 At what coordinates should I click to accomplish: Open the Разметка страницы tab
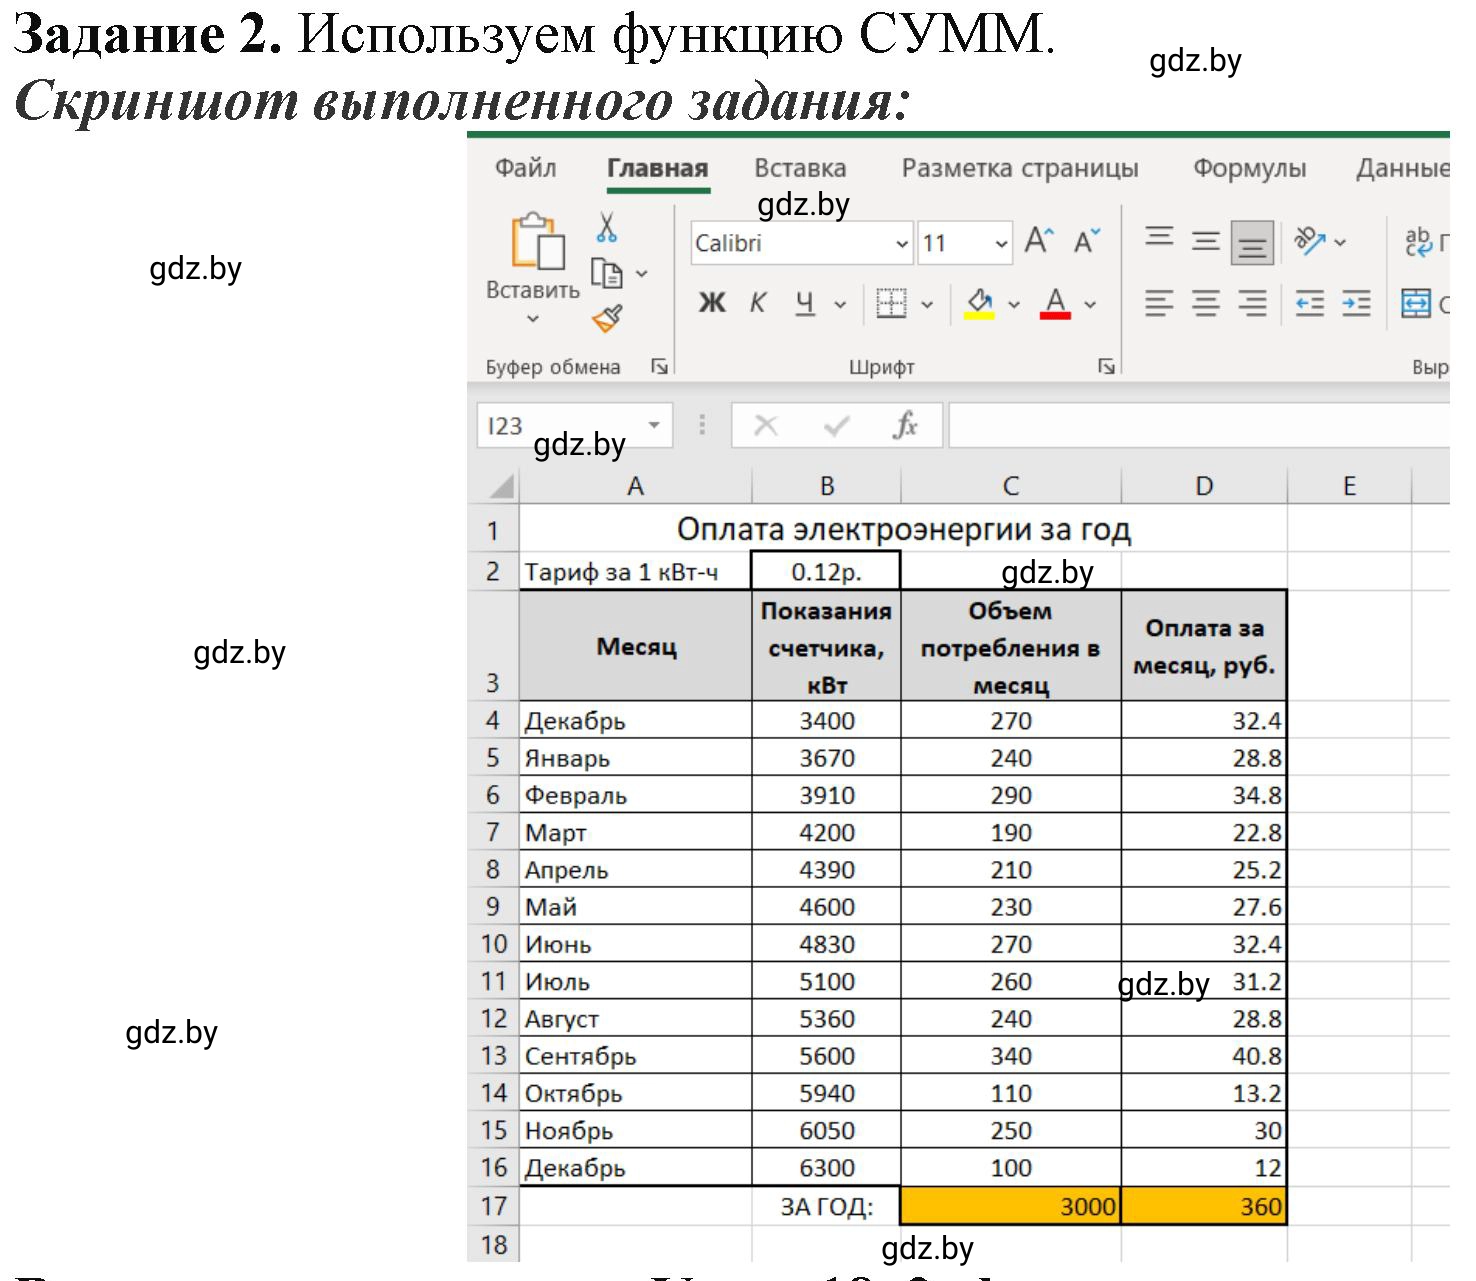1020,168
